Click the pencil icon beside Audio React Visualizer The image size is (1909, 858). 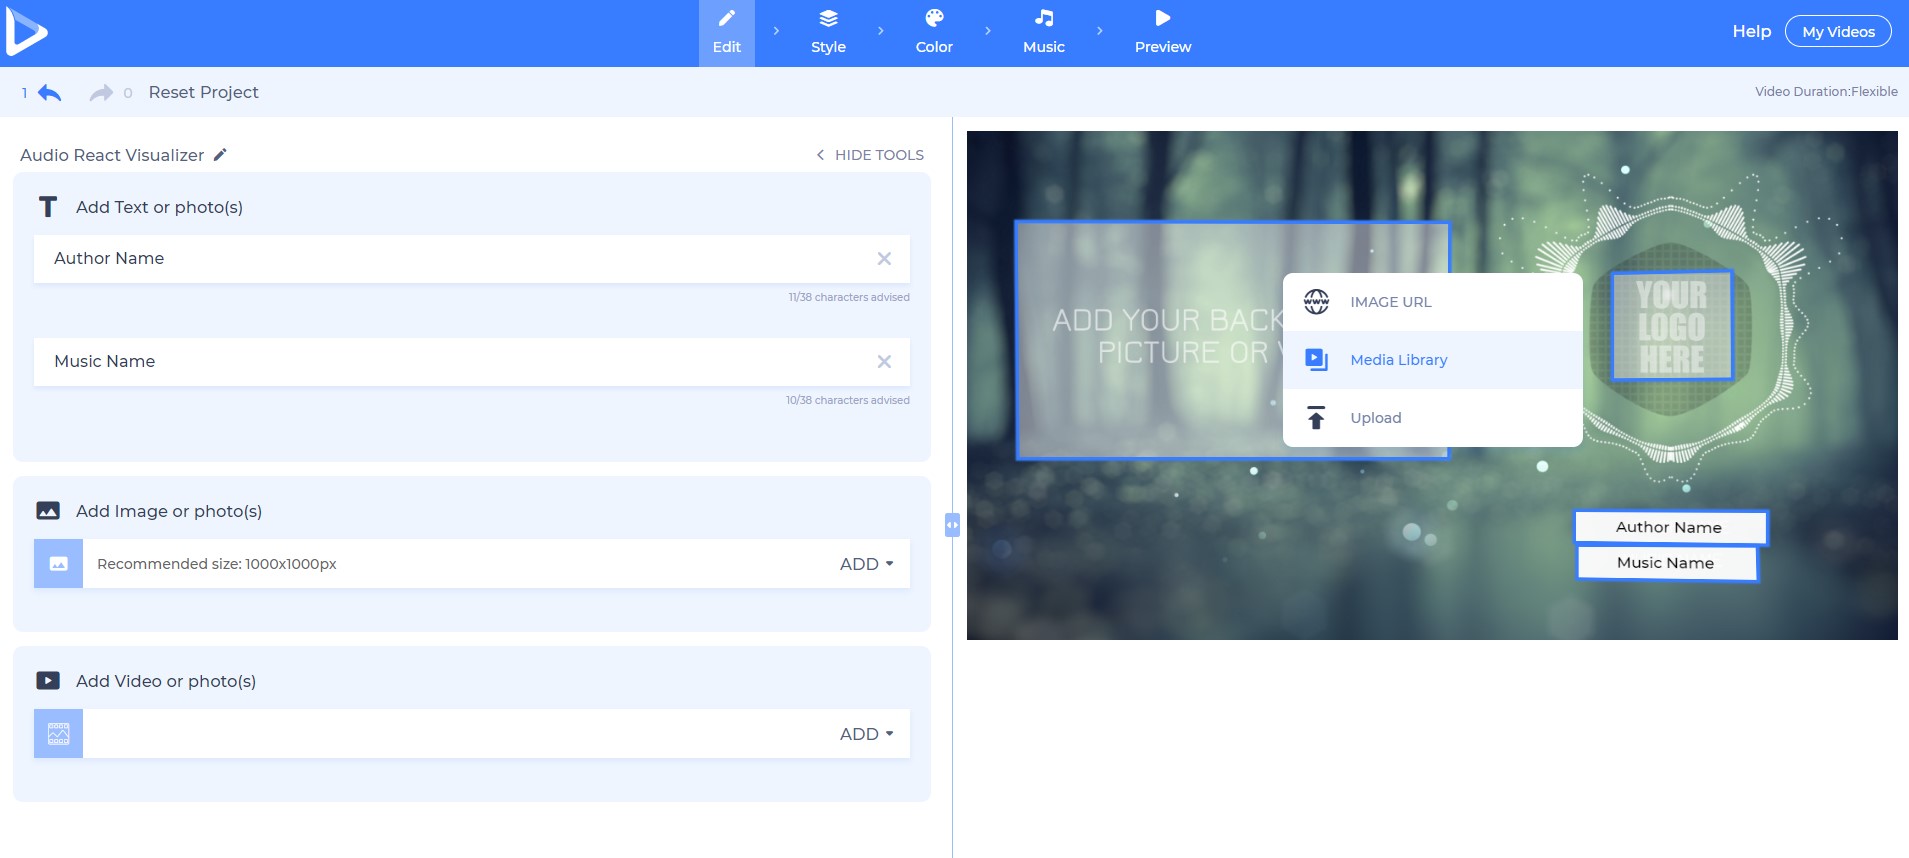tap(220, 154)
